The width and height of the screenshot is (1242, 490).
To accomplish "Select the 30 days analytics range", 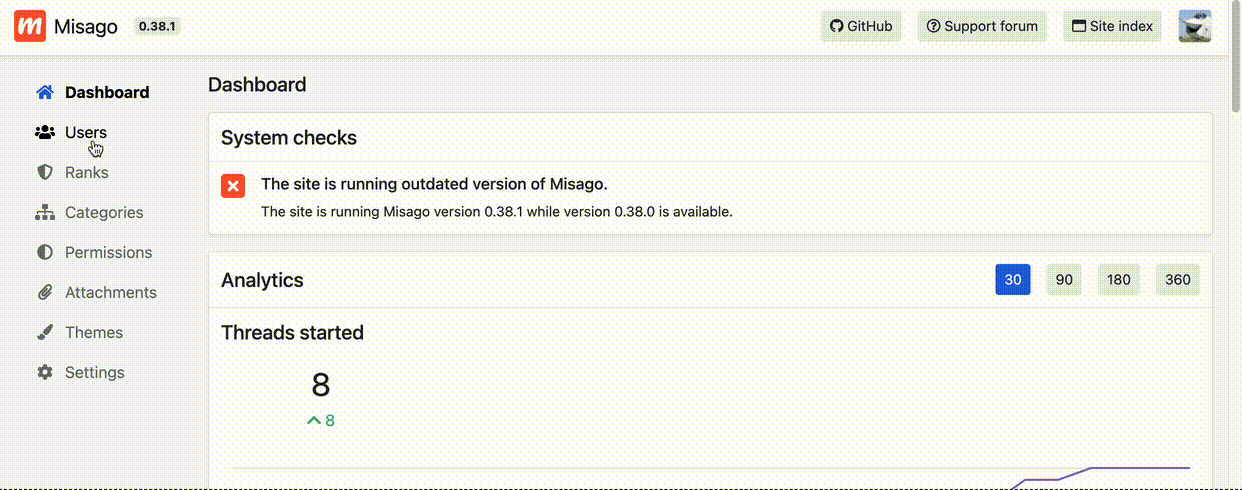I will click(1012, 280).
